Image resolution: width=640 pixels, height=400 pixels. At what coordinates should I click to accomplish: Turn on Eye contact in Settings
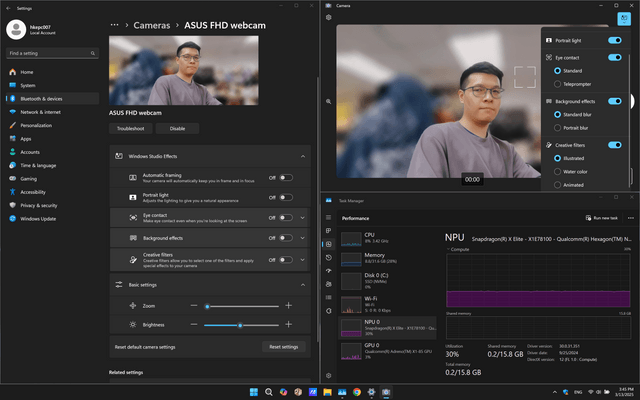pos(286,218)
